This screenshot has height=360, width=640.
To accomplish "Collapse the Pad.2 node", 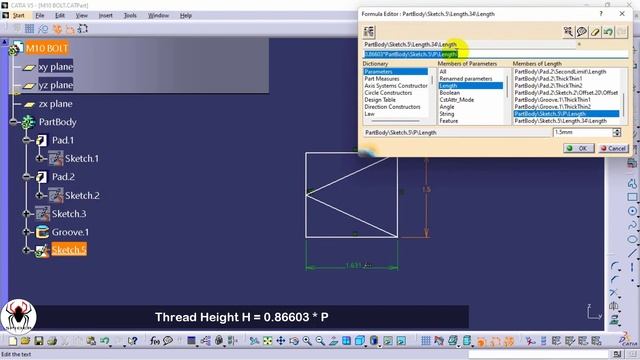I will coord(27,177).
